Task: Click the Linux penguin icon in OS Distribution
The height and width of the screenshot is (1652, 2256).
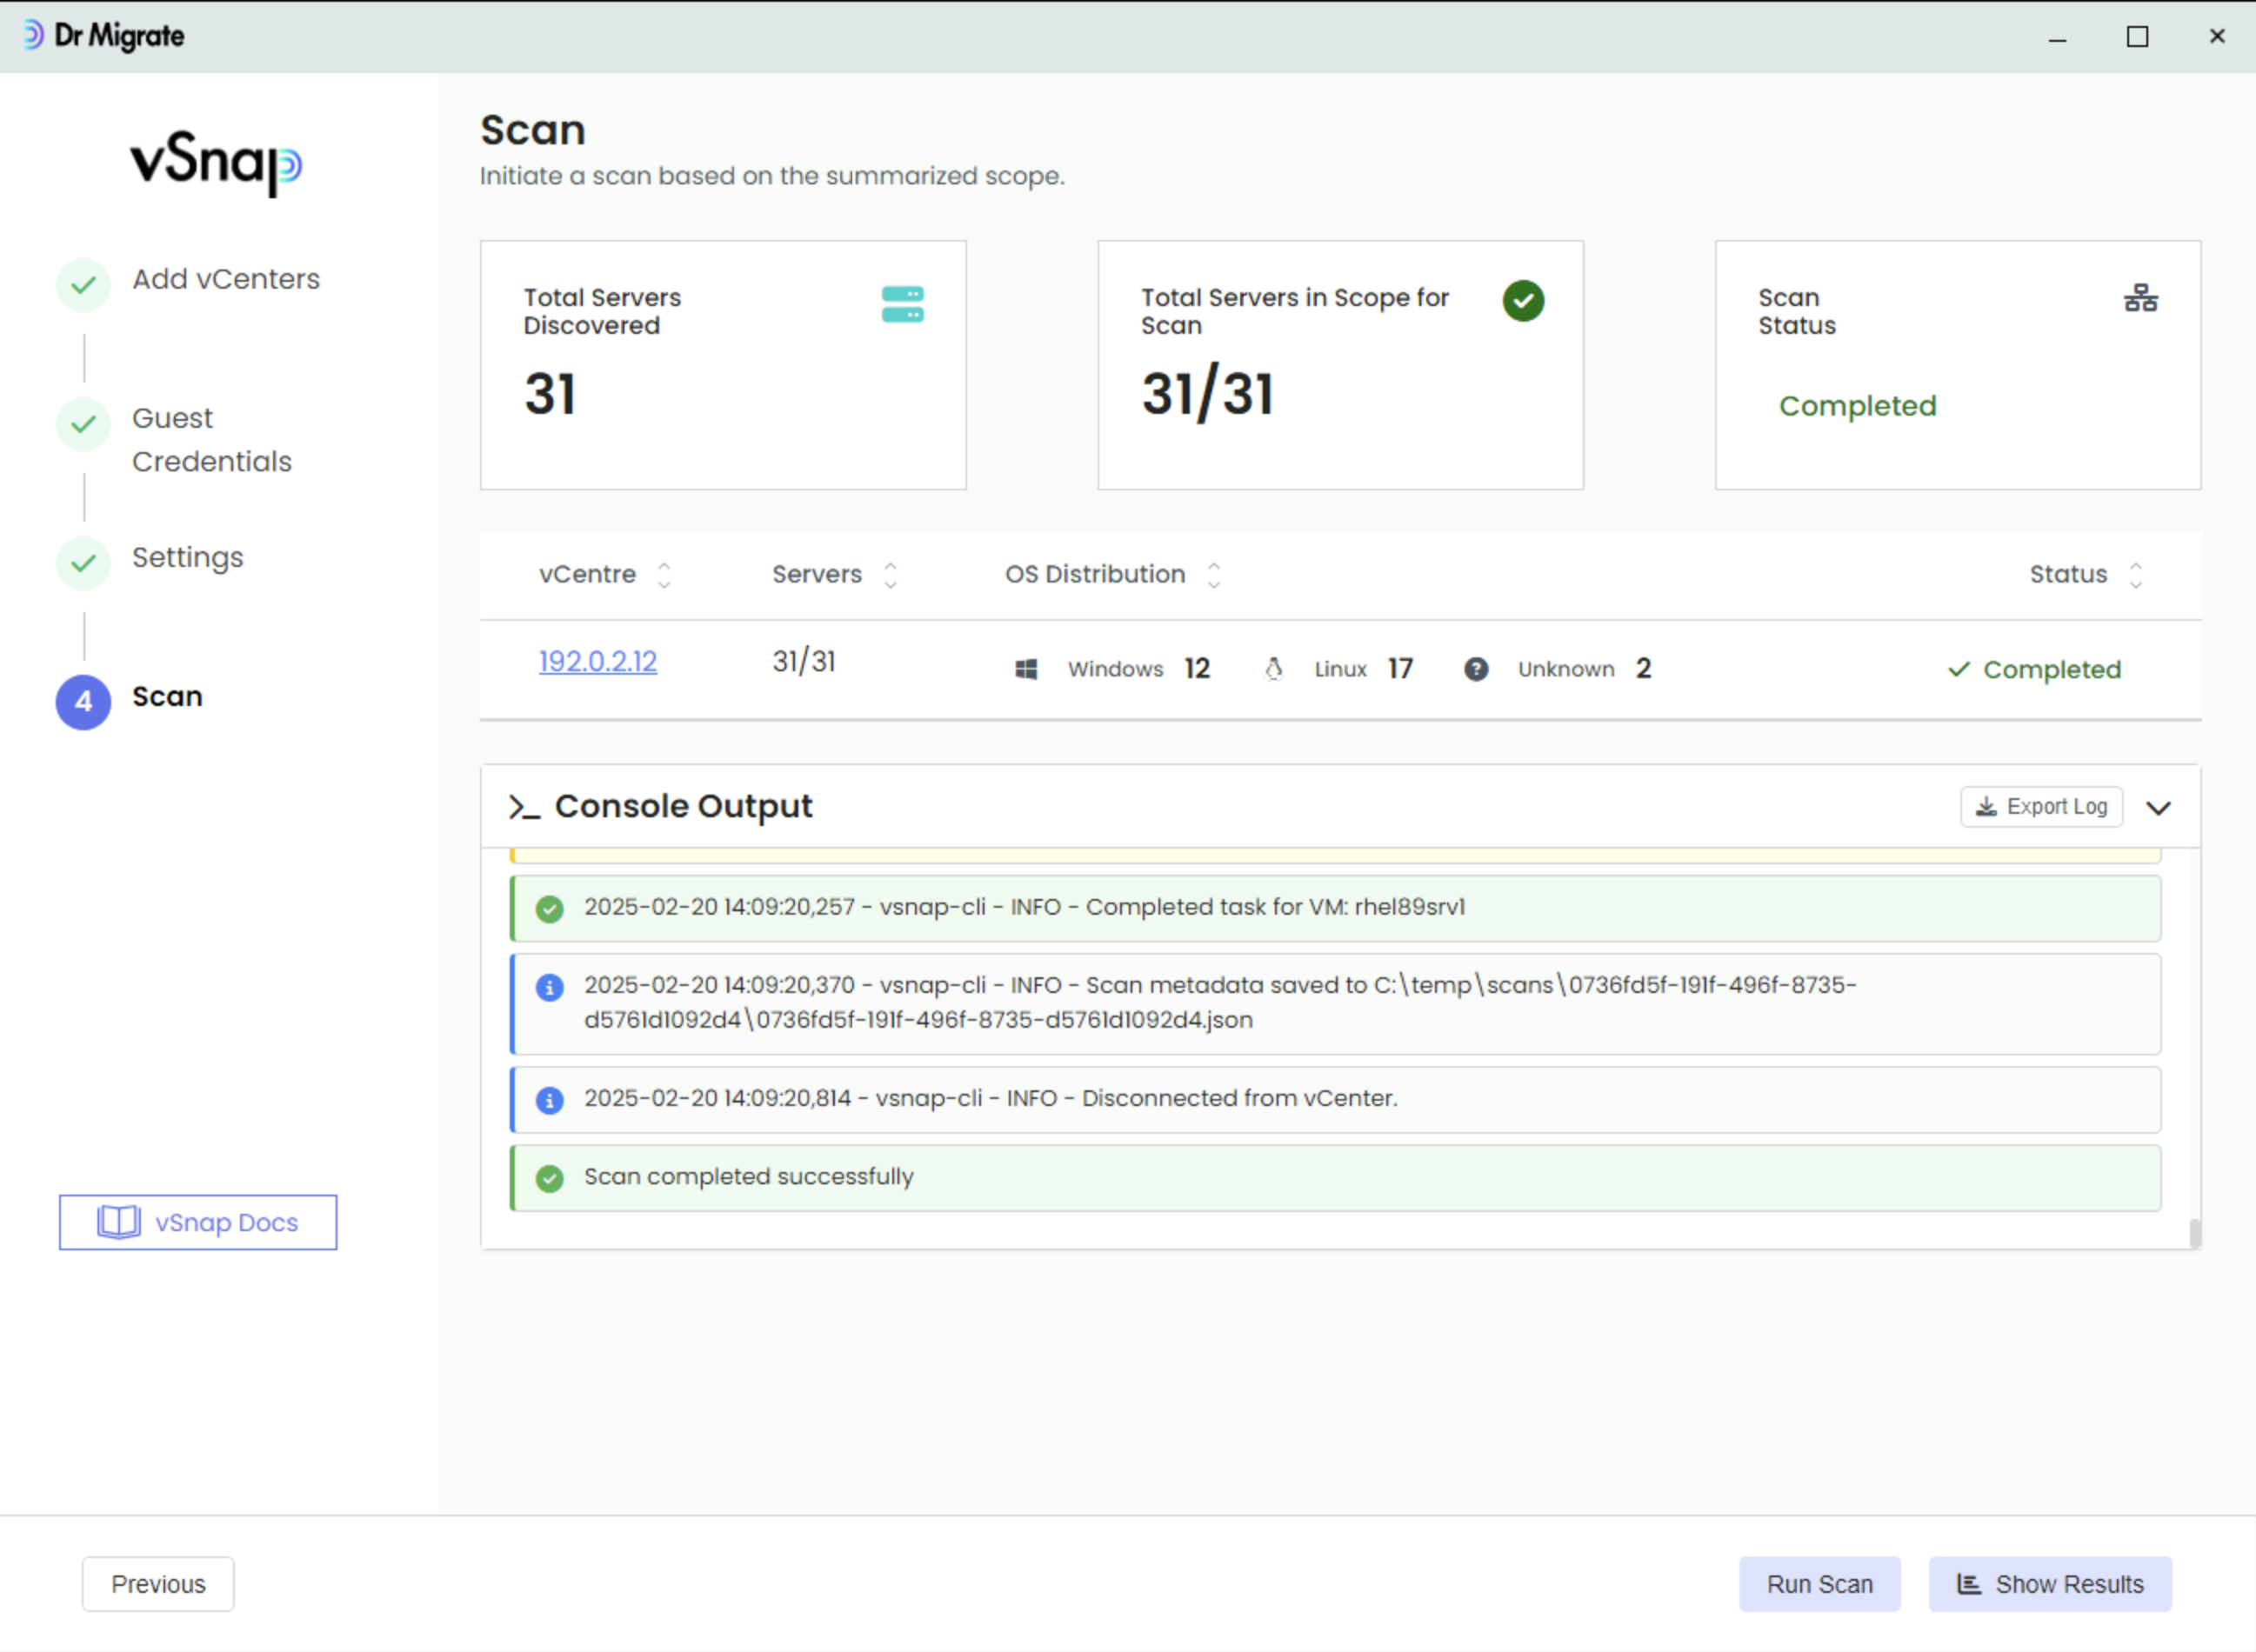Action: [x=1273, y=669]
